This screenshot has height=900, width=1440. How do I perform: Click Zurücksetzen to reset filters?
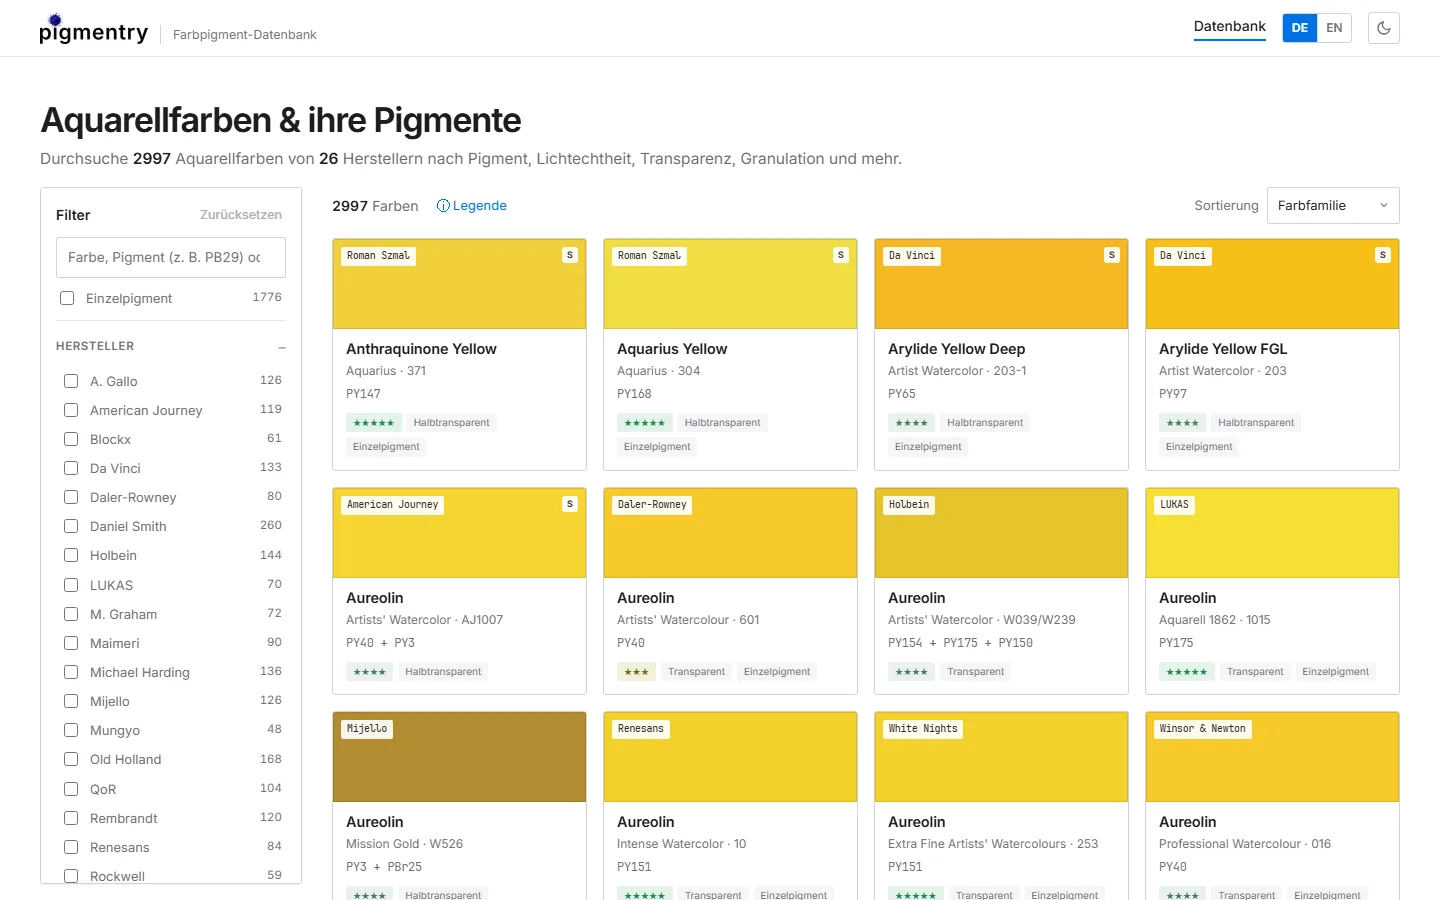point(241,215)
